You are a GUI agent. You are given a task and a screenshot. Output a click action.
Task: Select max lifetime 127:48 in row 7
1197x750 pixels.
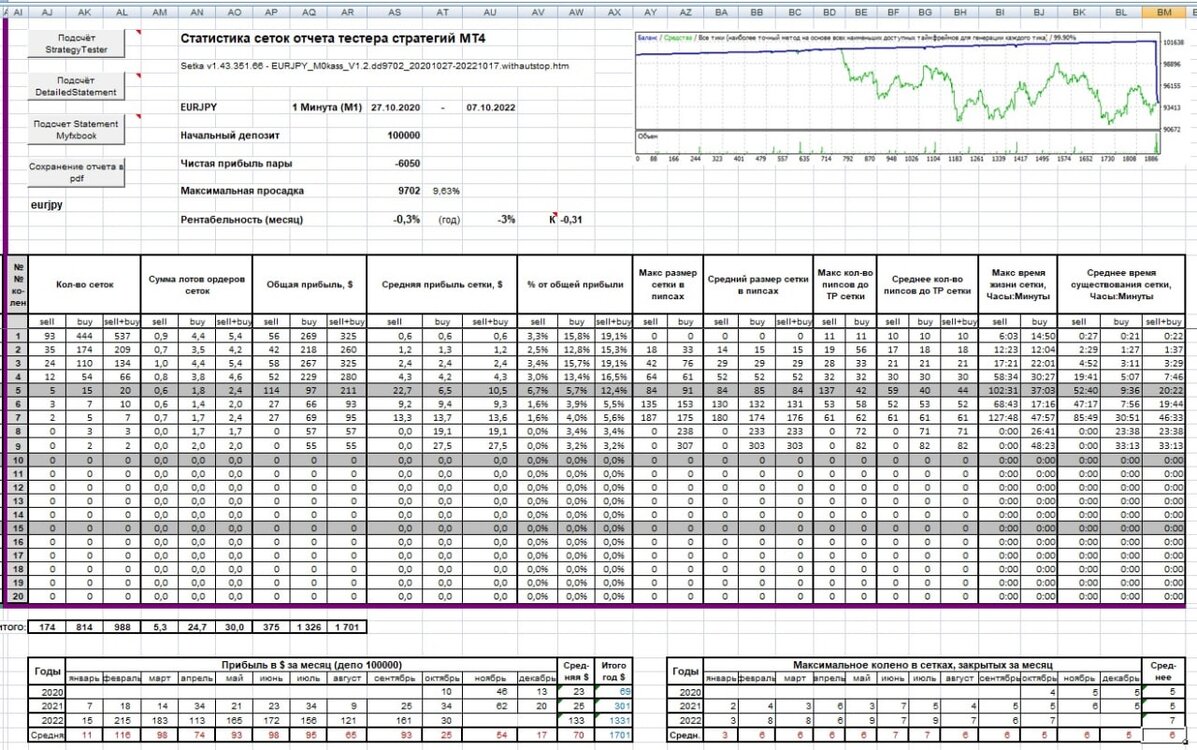coord(1000,418)
